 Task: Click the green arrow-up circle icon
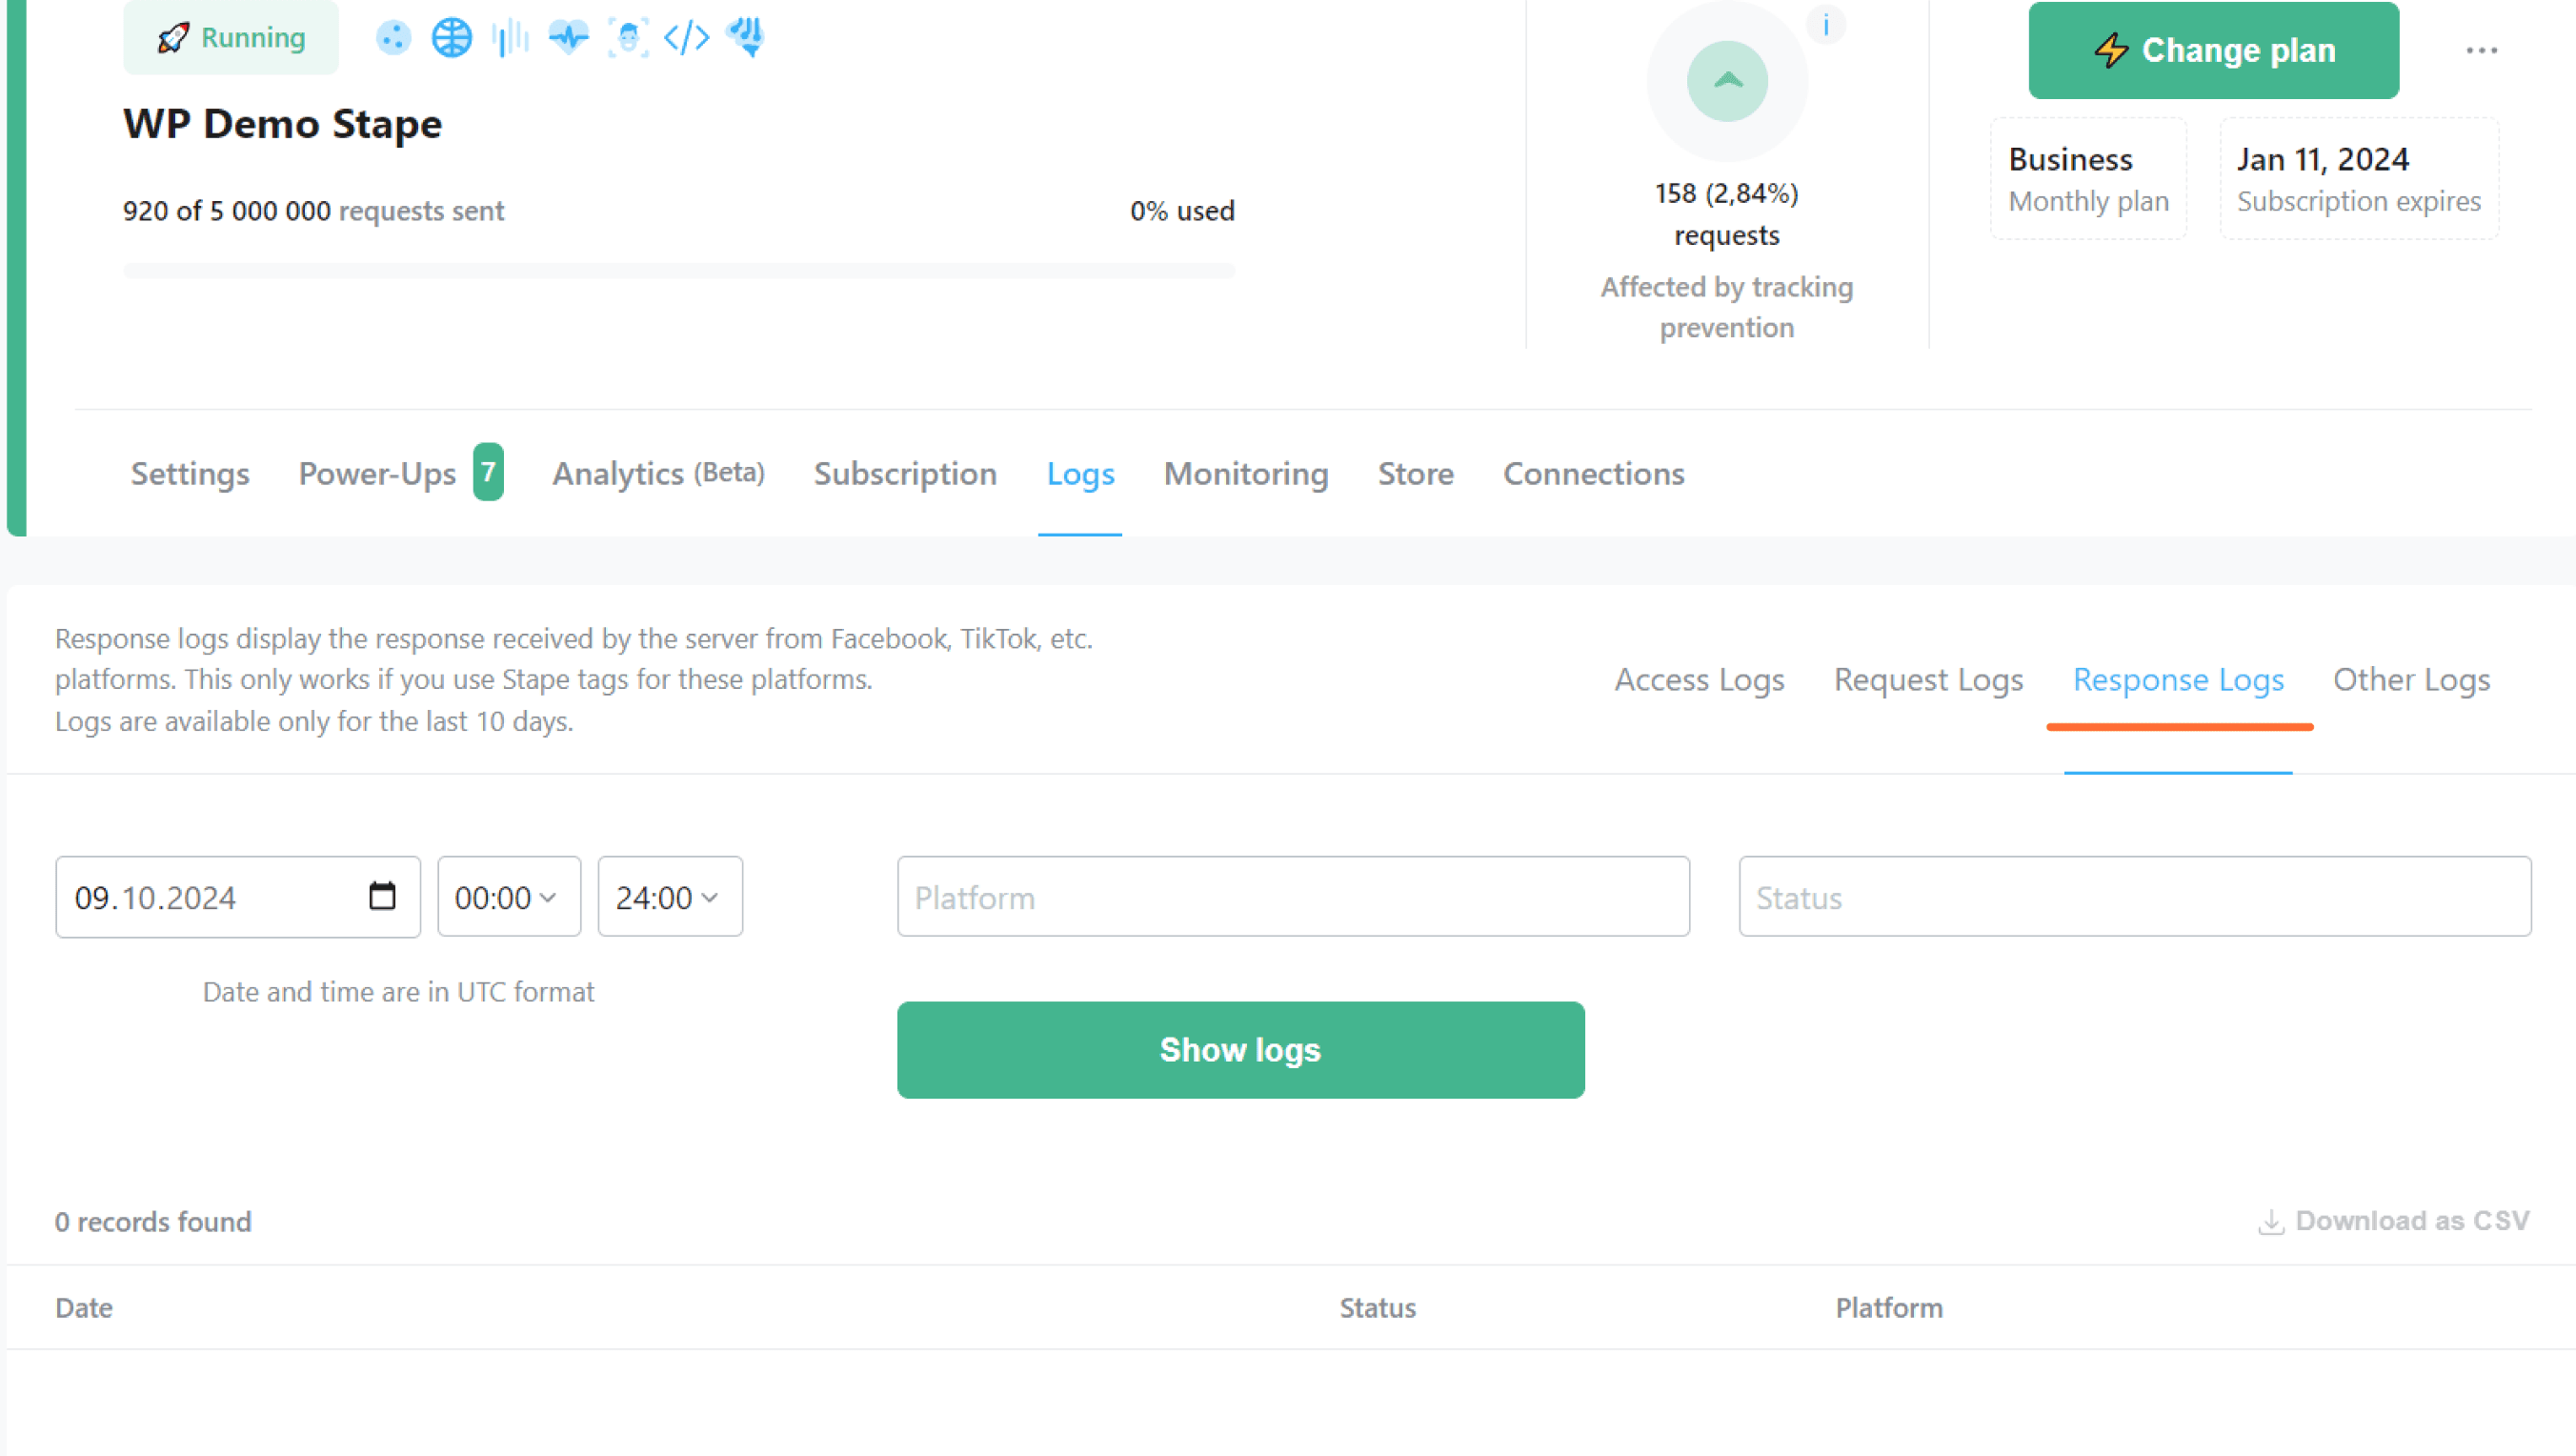pyautogui.click(x=1727, y=81)
